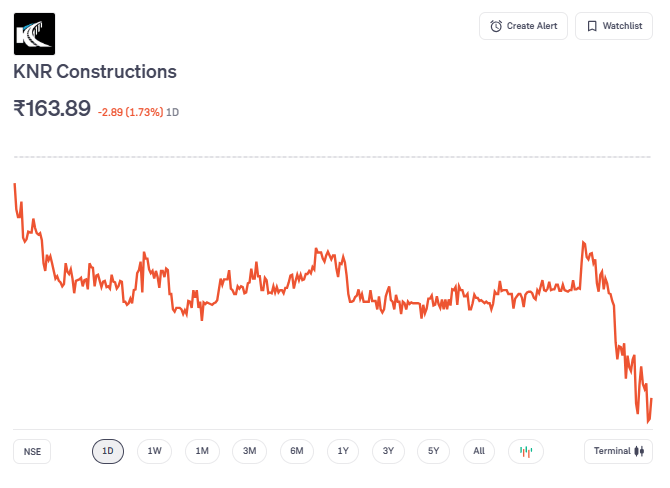The width and height of the screenshot is (670, 488).
Task: Add the stock to Watchlist
Action: 613,26
